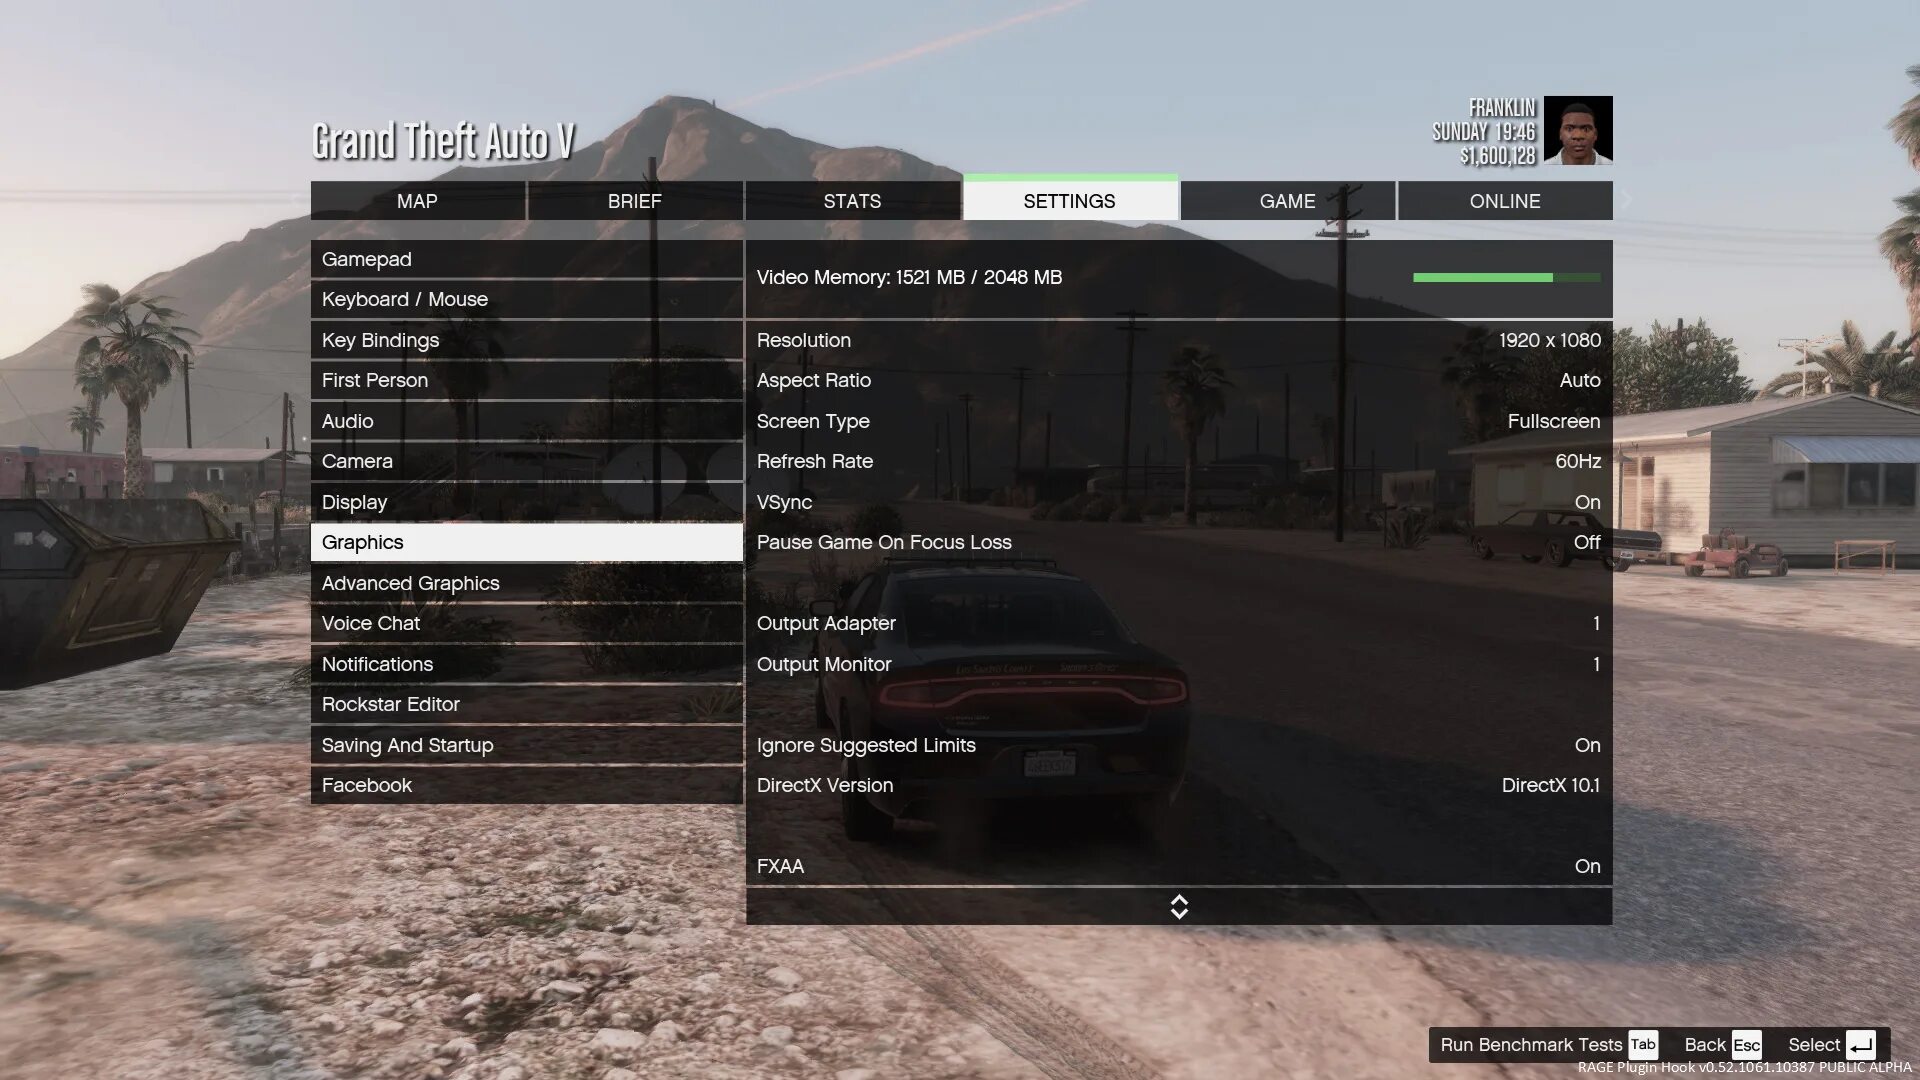Click the Saving And Startup icon
Viewport: 1920px width, 1080px height.
(407, 745)
